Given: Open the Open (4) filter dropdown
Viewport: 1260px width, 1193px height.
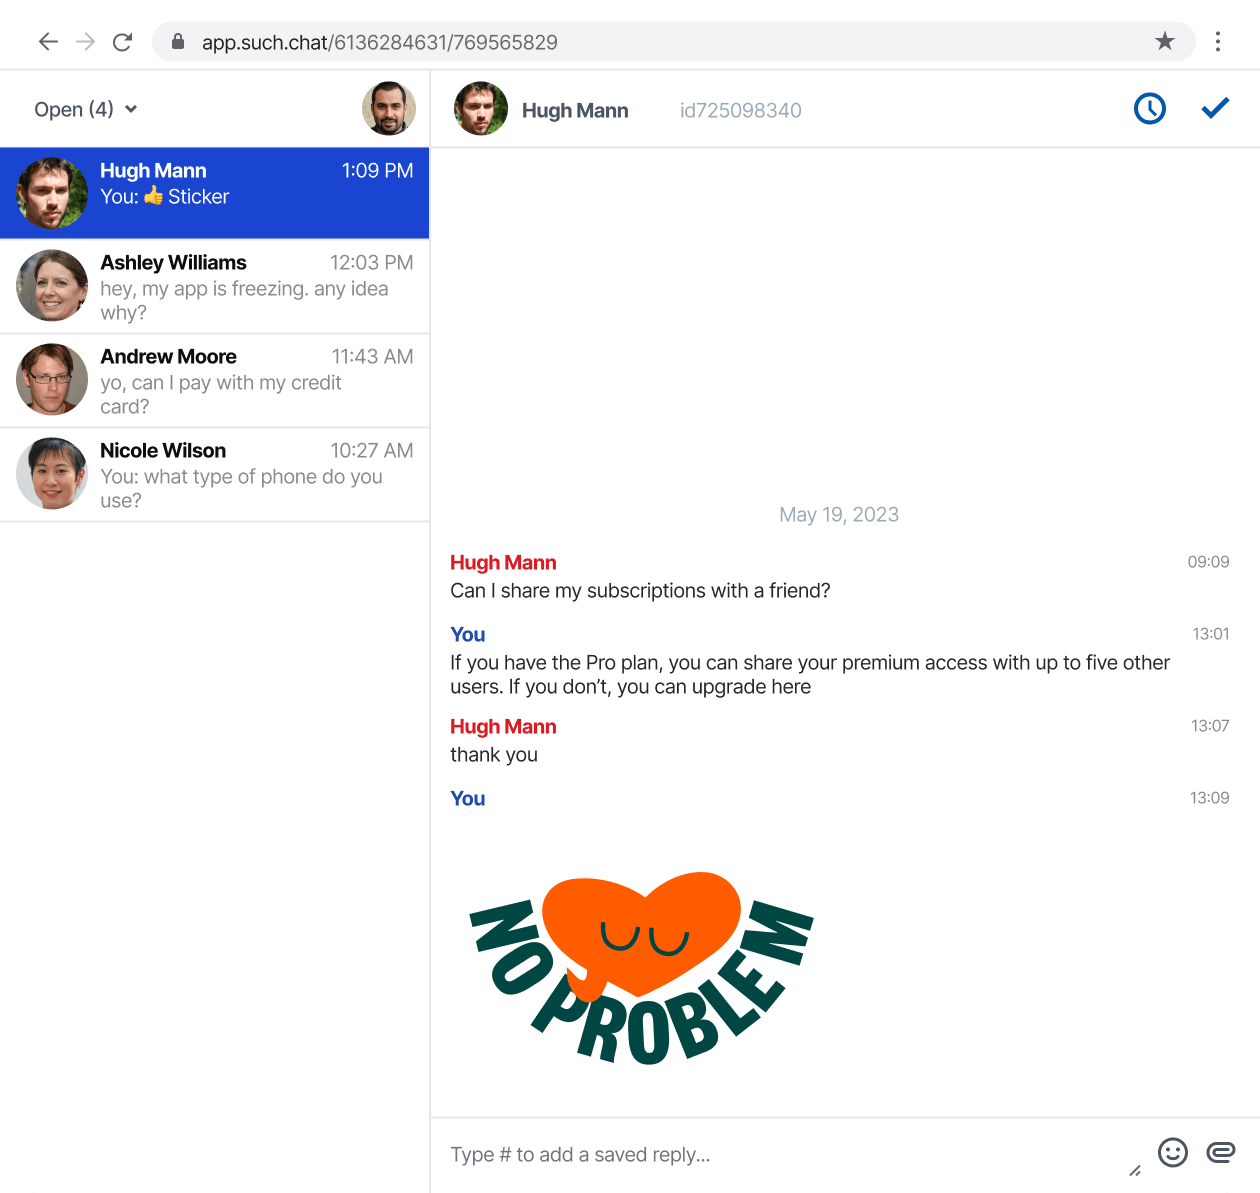Looking at the screenshot, I should 85,109.
